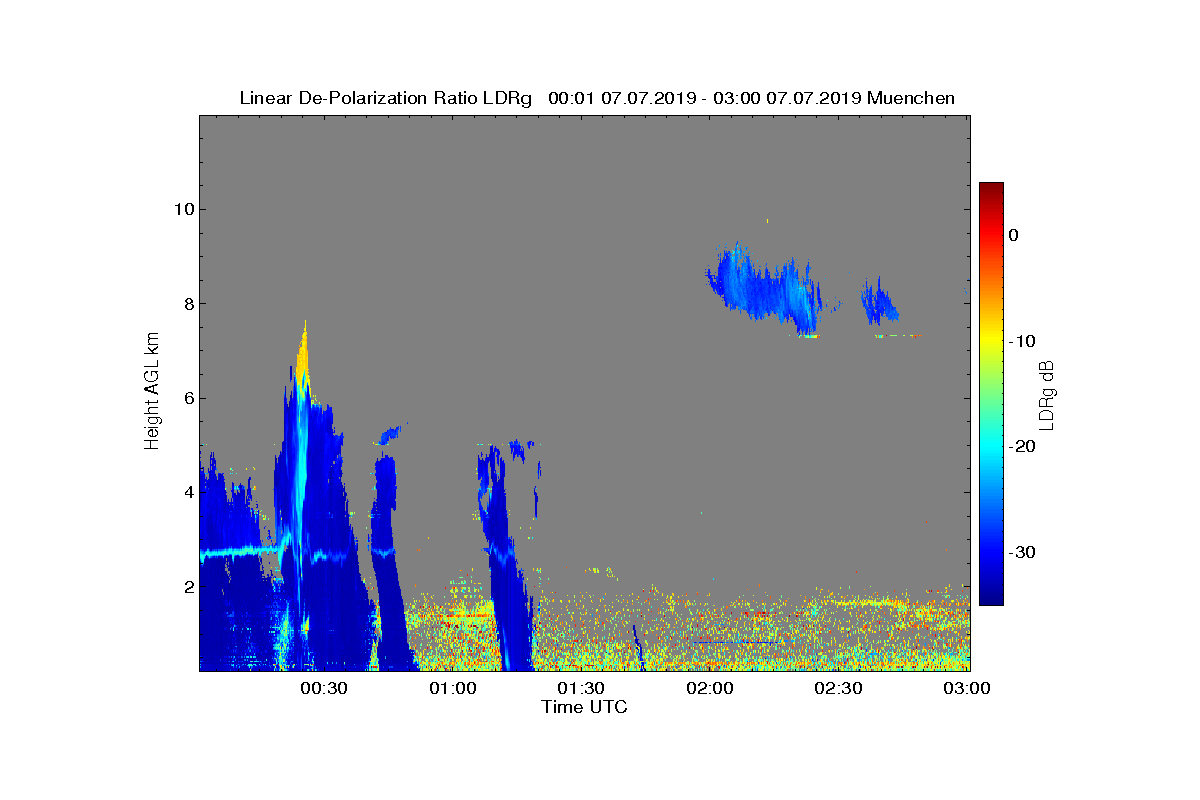Click the large blue cirrus cloud near 8 km
Viewport: 1200px width, 800px height.
pyautogui.click(x=766, y=289)
